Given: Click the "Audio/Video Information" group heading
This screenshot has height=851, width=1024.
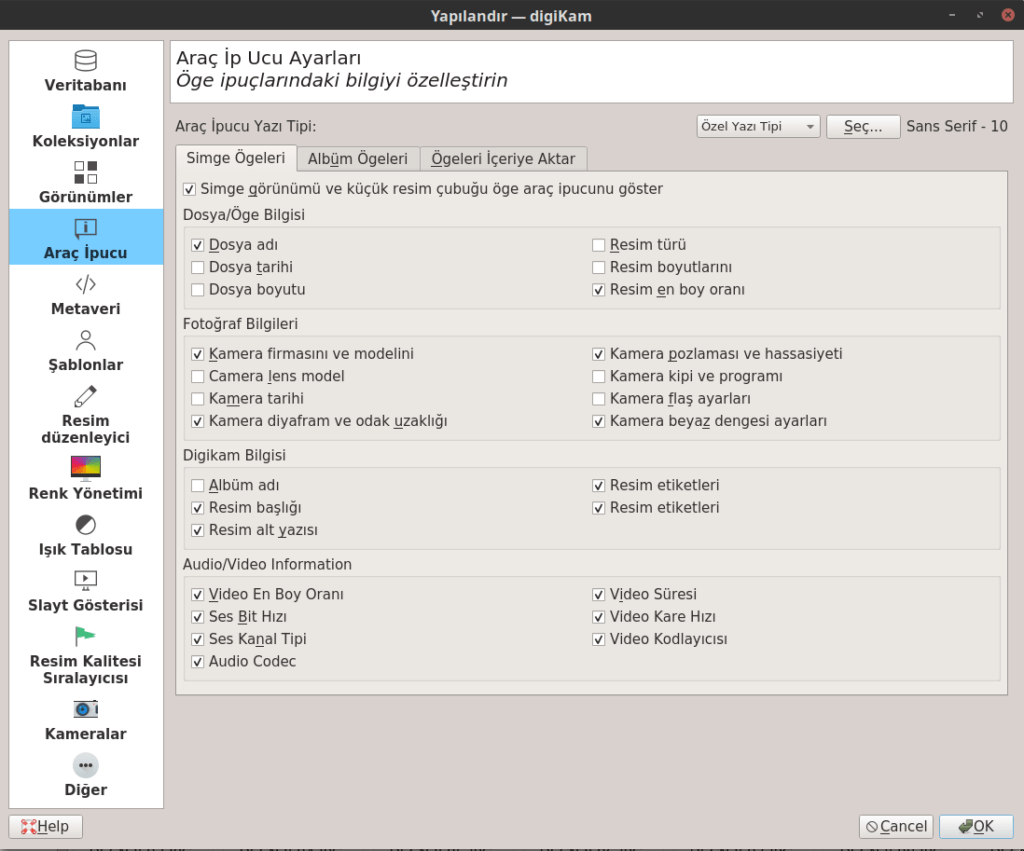Looking at the screenshot, I should 267,564.
